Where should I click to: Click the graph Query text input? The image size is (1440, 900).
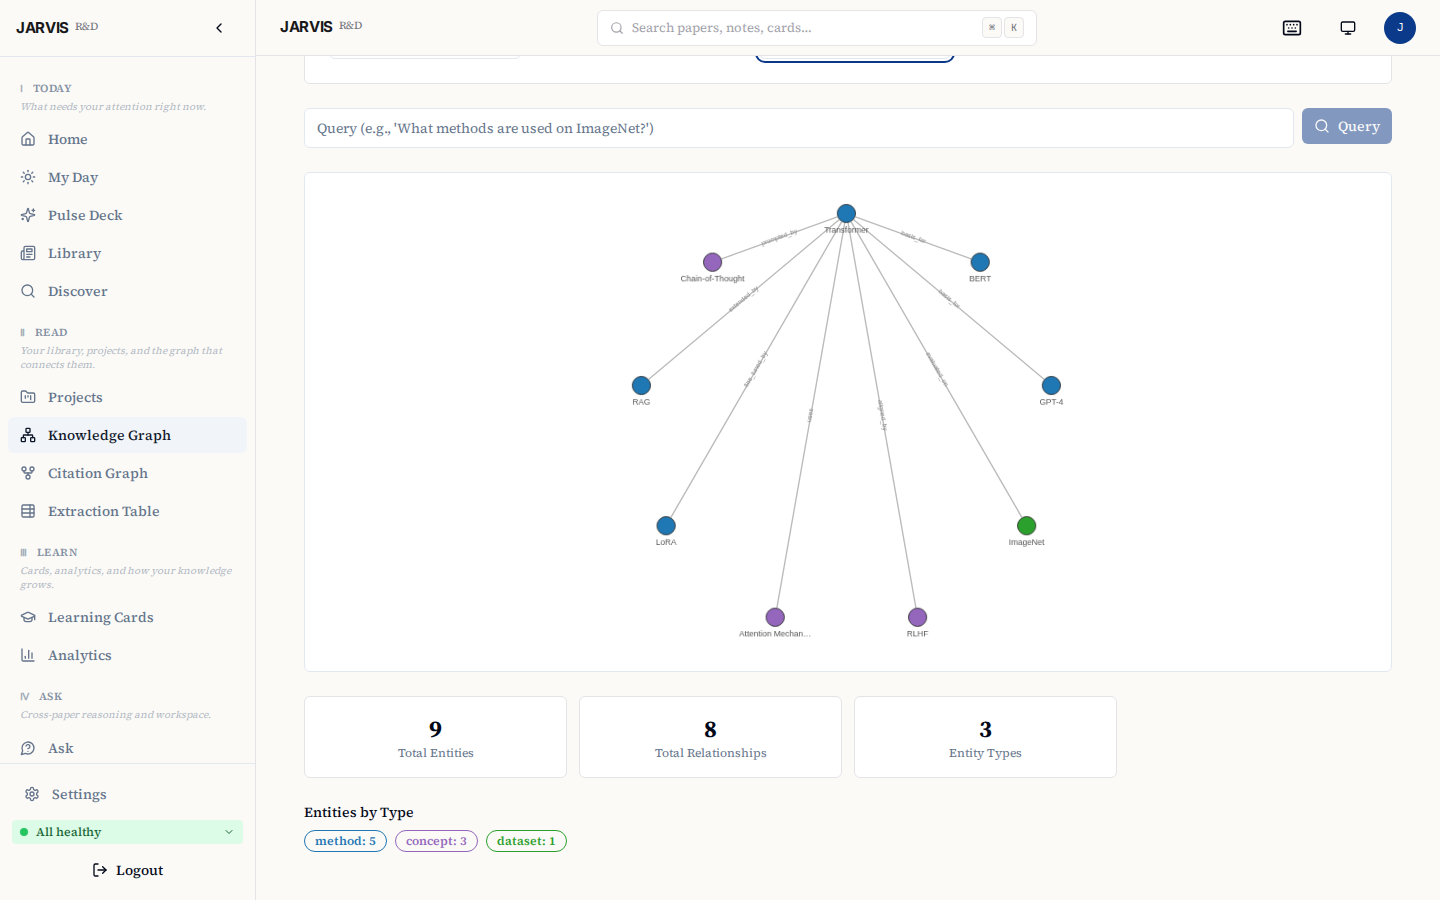(798, 128)
